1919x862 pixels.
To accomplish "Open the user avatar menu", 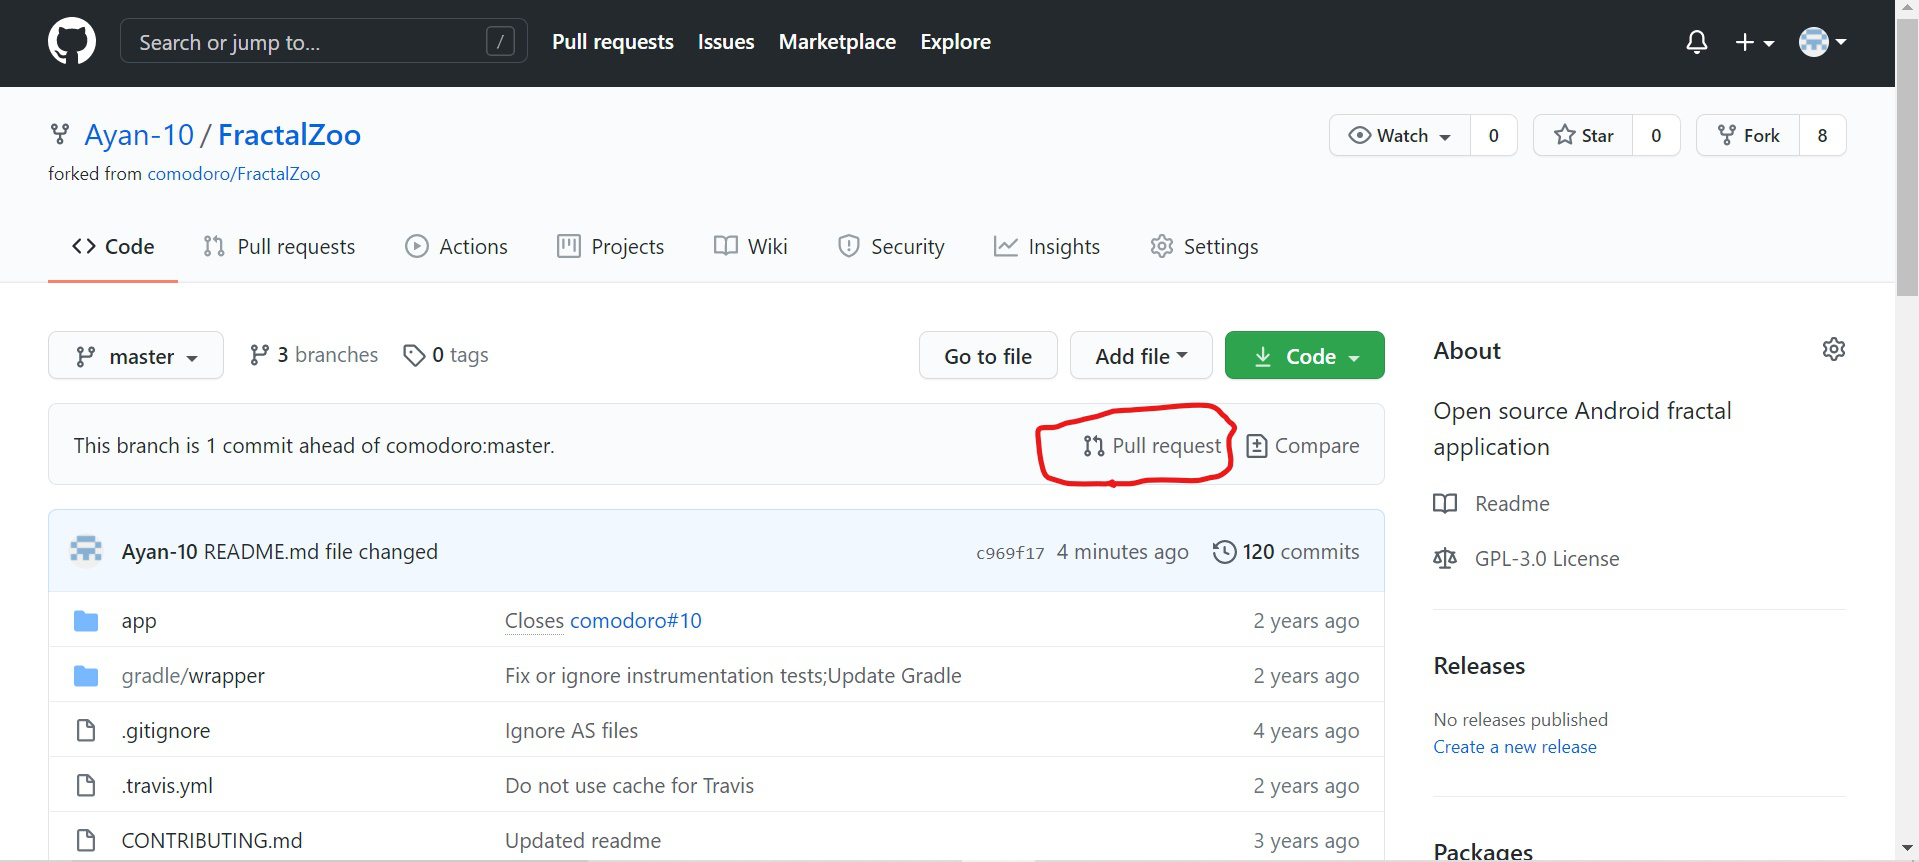I will pyautogui.click(x=1822, y=42).
